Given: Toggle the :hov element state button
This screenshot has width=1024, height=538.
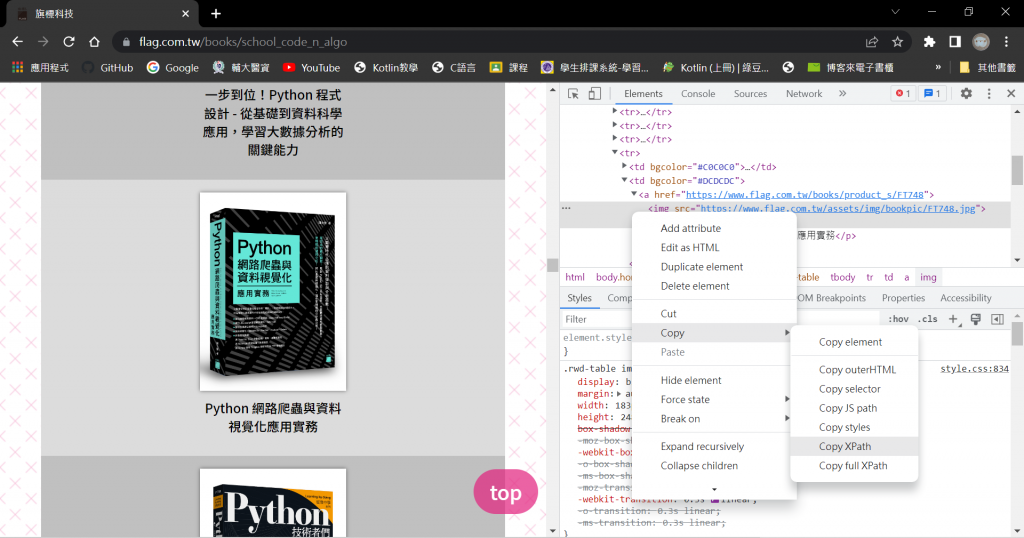Looking at the screenshot, I should (x=898, y=319).
